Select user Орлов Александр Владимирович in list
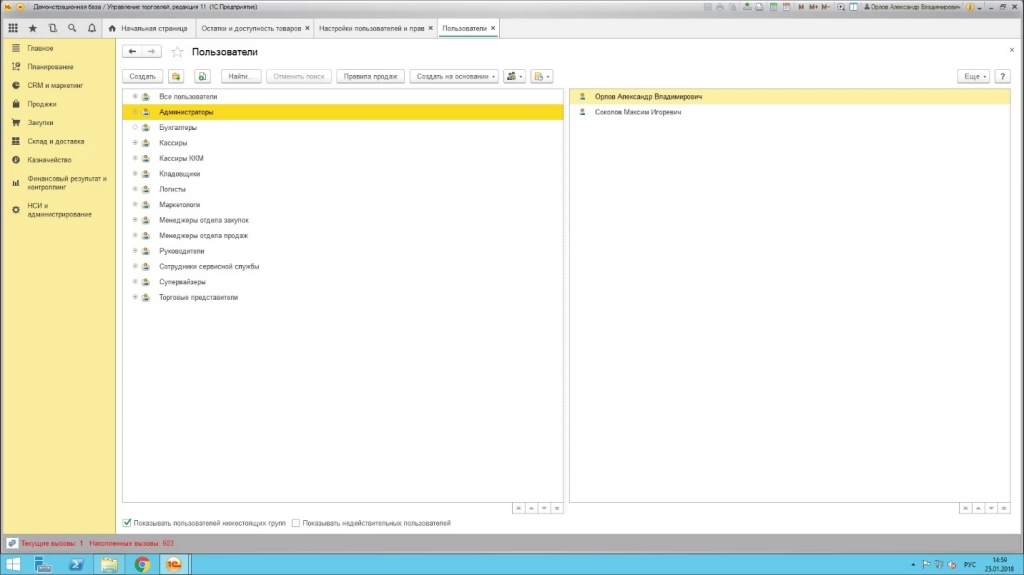The image size is (1024, 575). coord(790,96)
